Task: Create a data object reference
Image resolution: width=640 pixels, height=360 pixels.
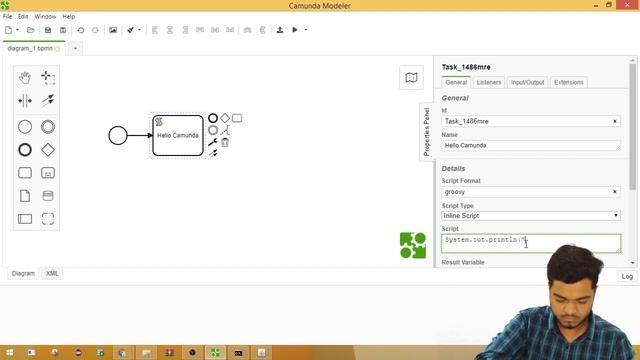Action: pyautogui.click(x=25, y=196)
